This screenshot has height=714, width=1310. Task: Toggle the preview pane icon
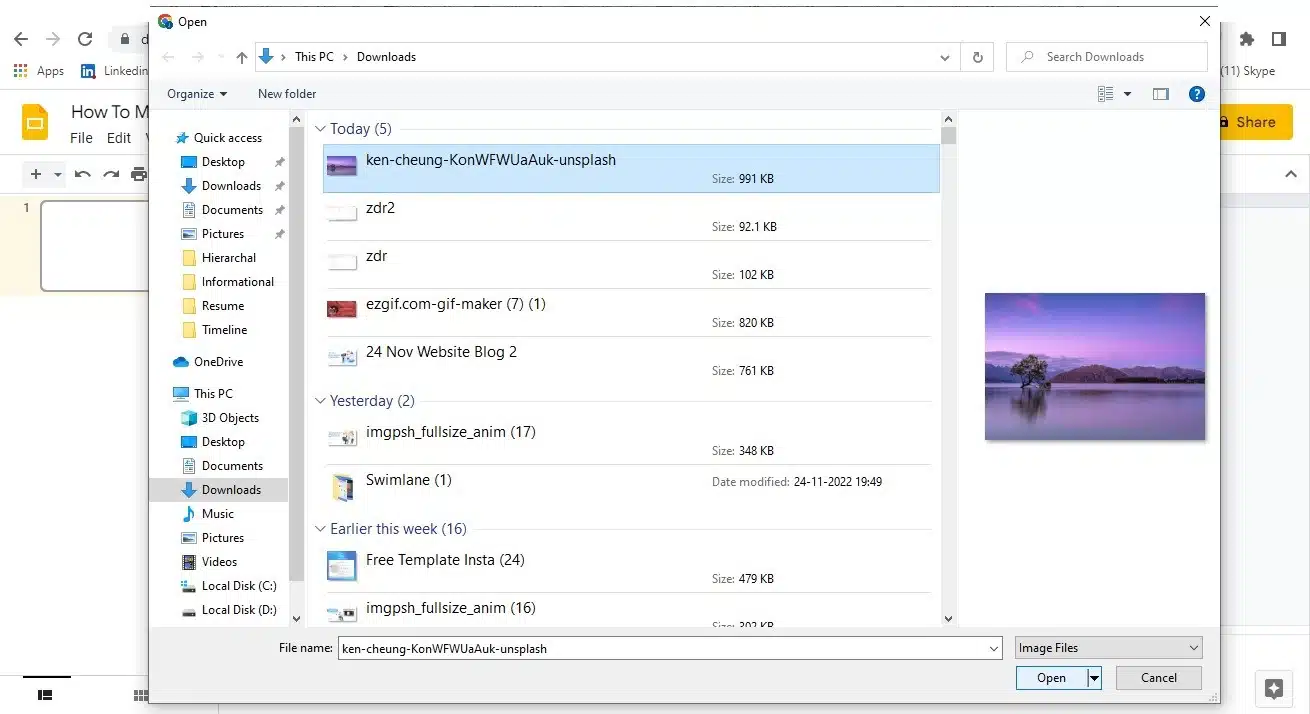click(1160, 94)
